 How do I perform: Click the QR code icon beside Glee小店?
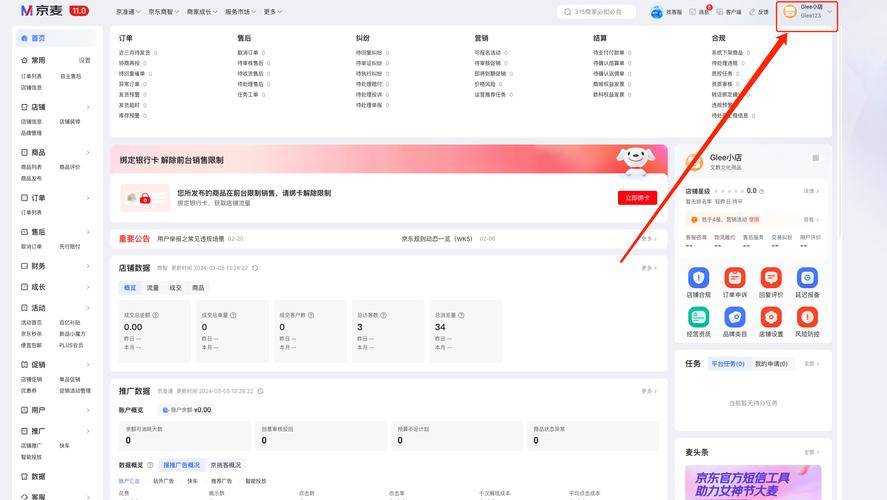point(816,158)
